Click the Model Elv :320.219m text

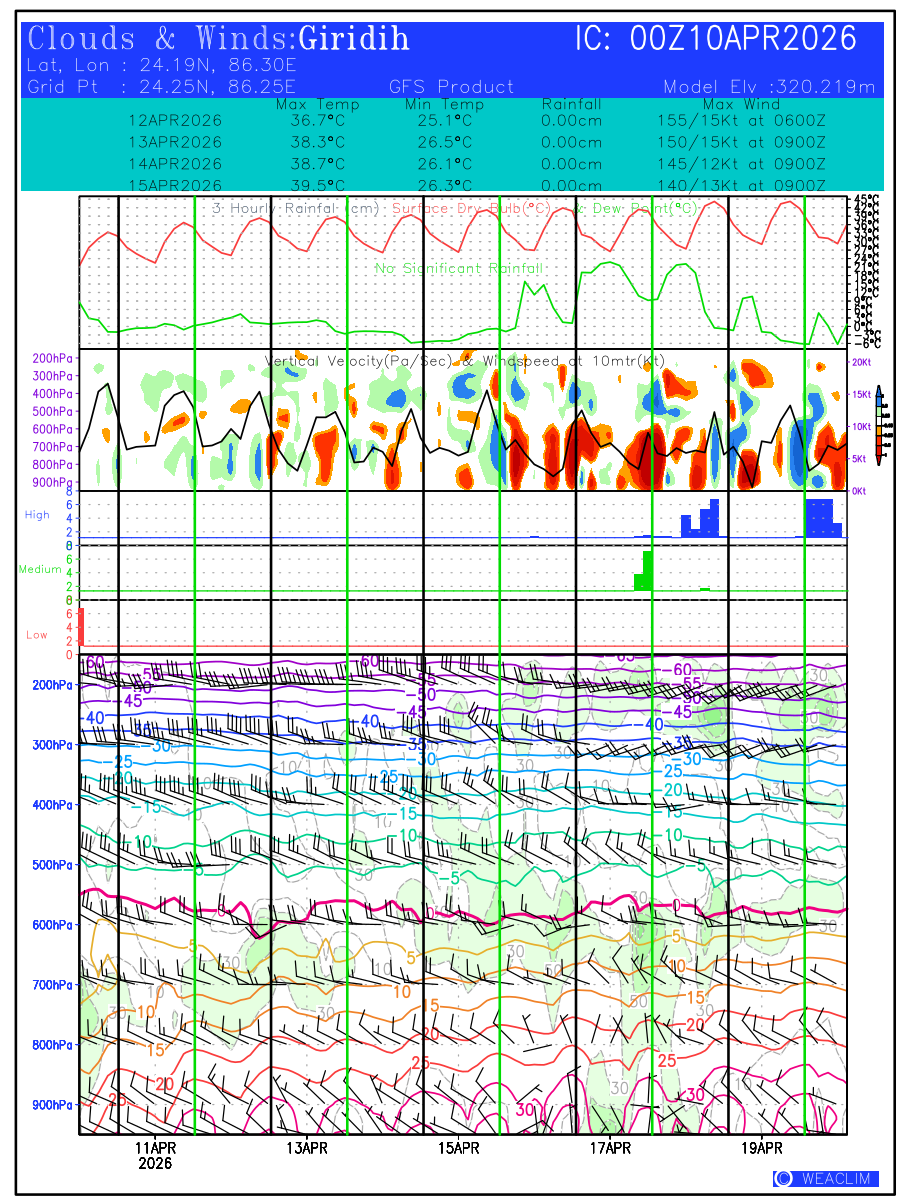[x=769, y=87]
